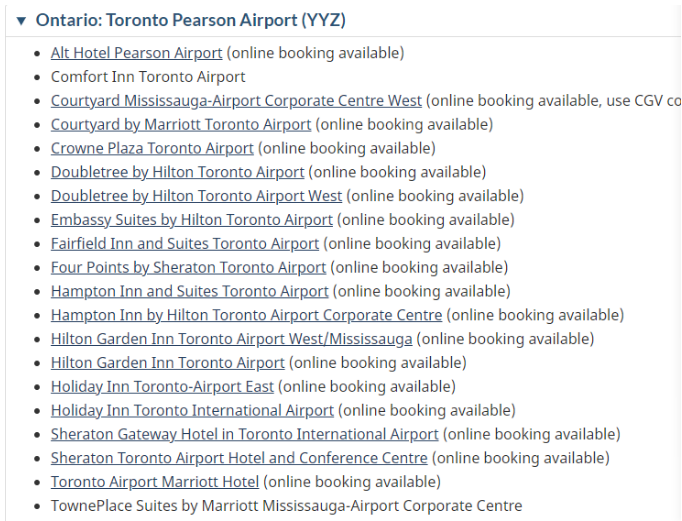
Task: Open Doubletree by Hilton Toronto Airport West
Action: (x=196, y=196)
